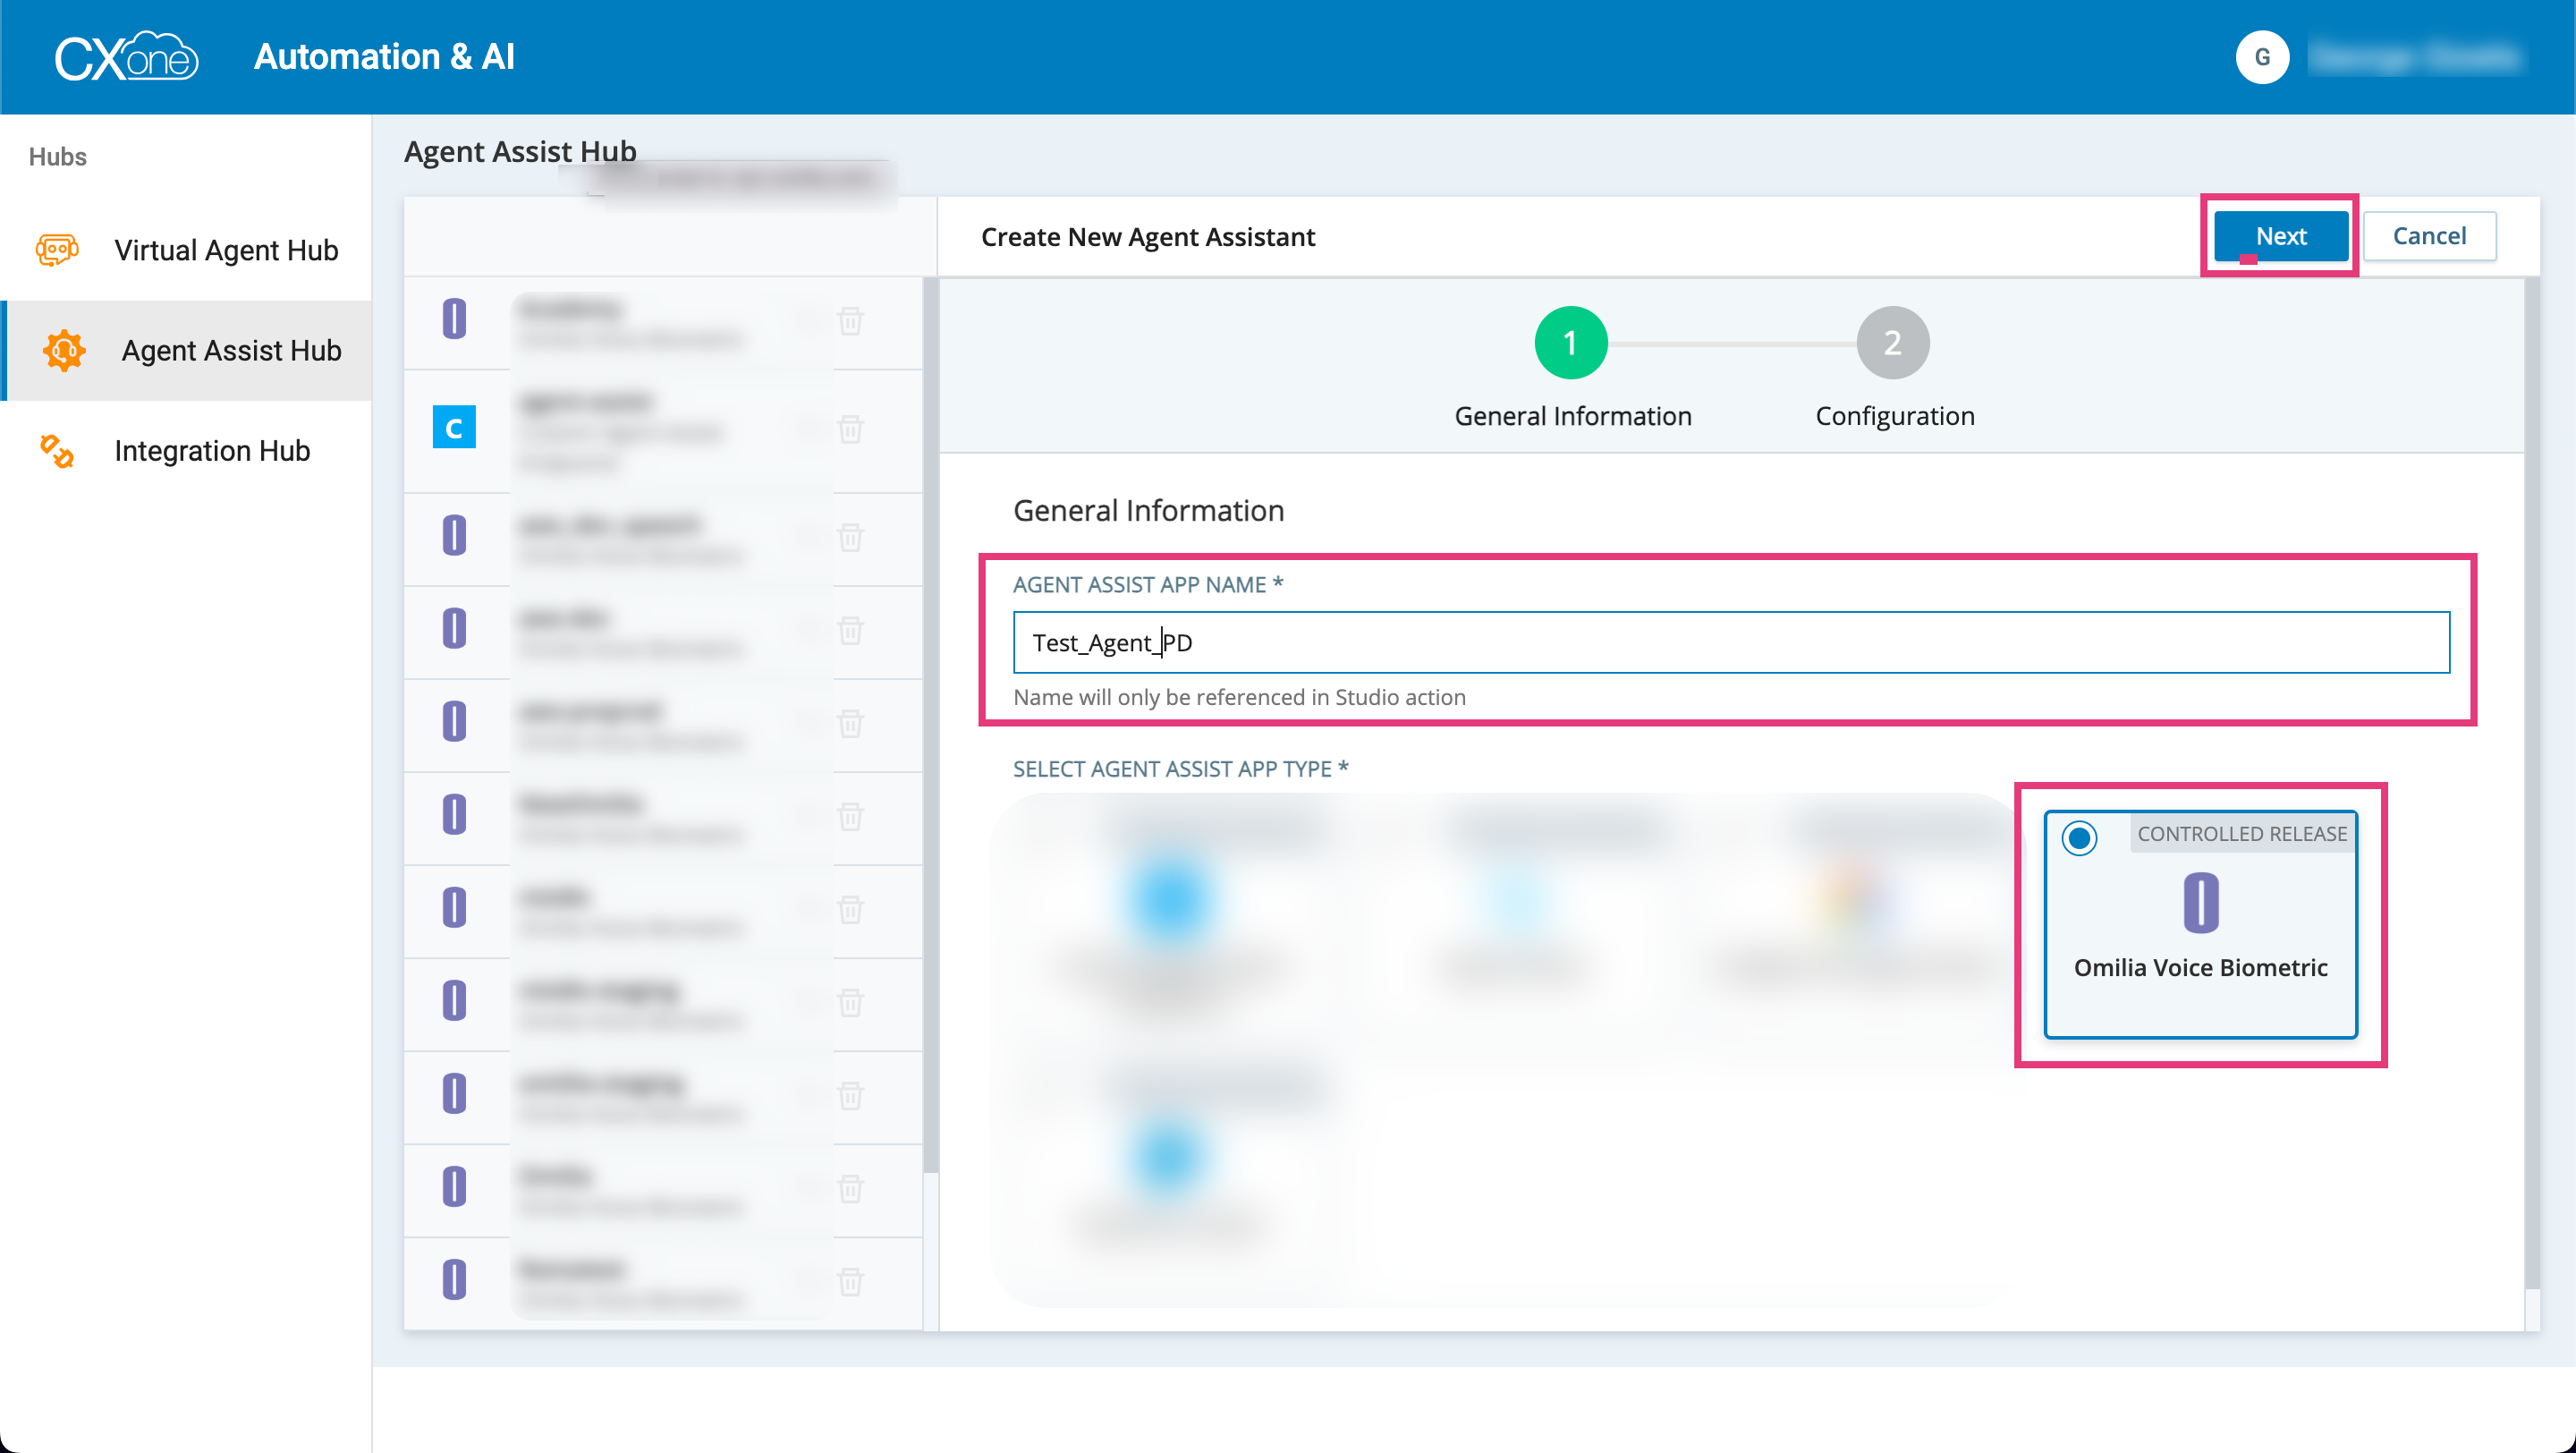Select Omilia Voice Biometric radio button

(2079, 838)
